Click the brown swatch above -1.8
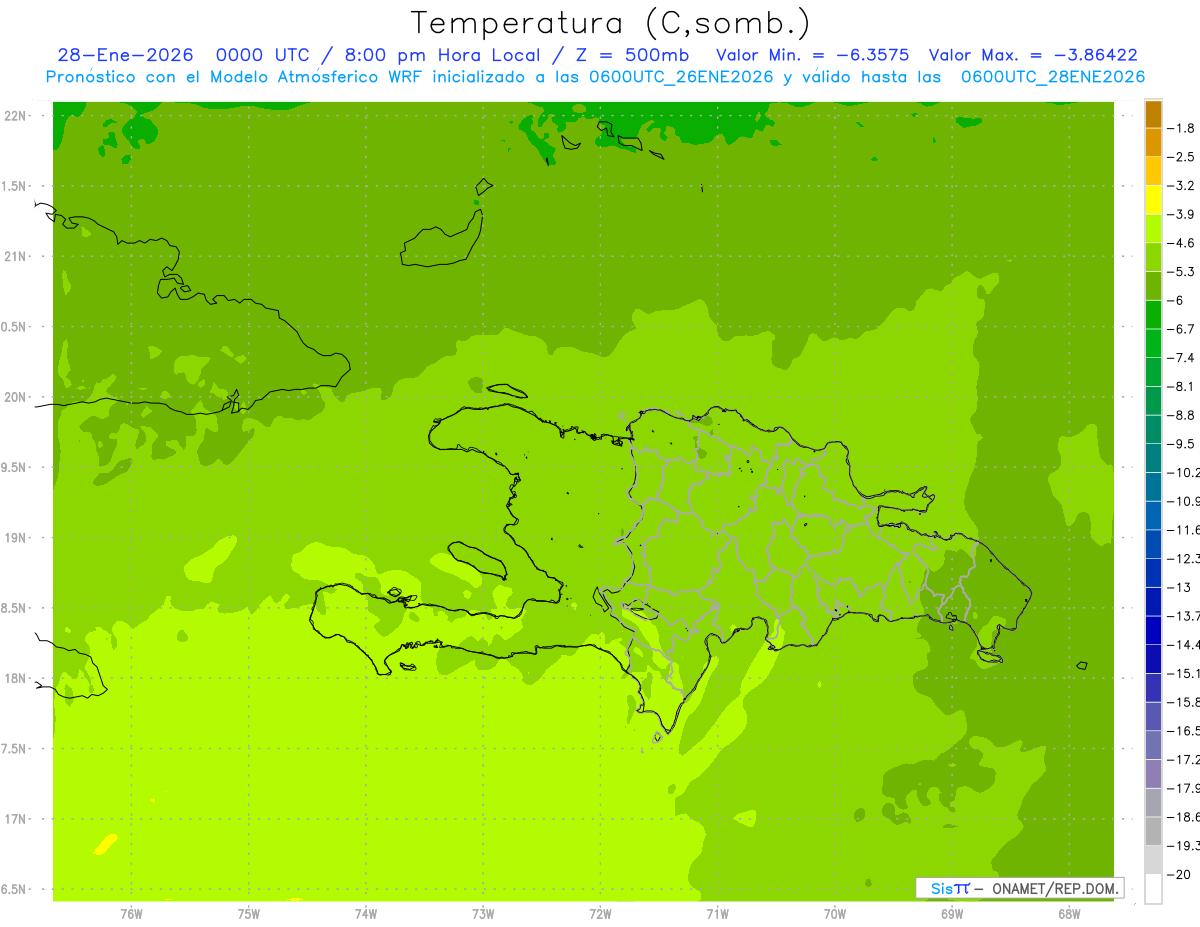This screenshot has height=927, width=1200. [x=1153, y=114]
